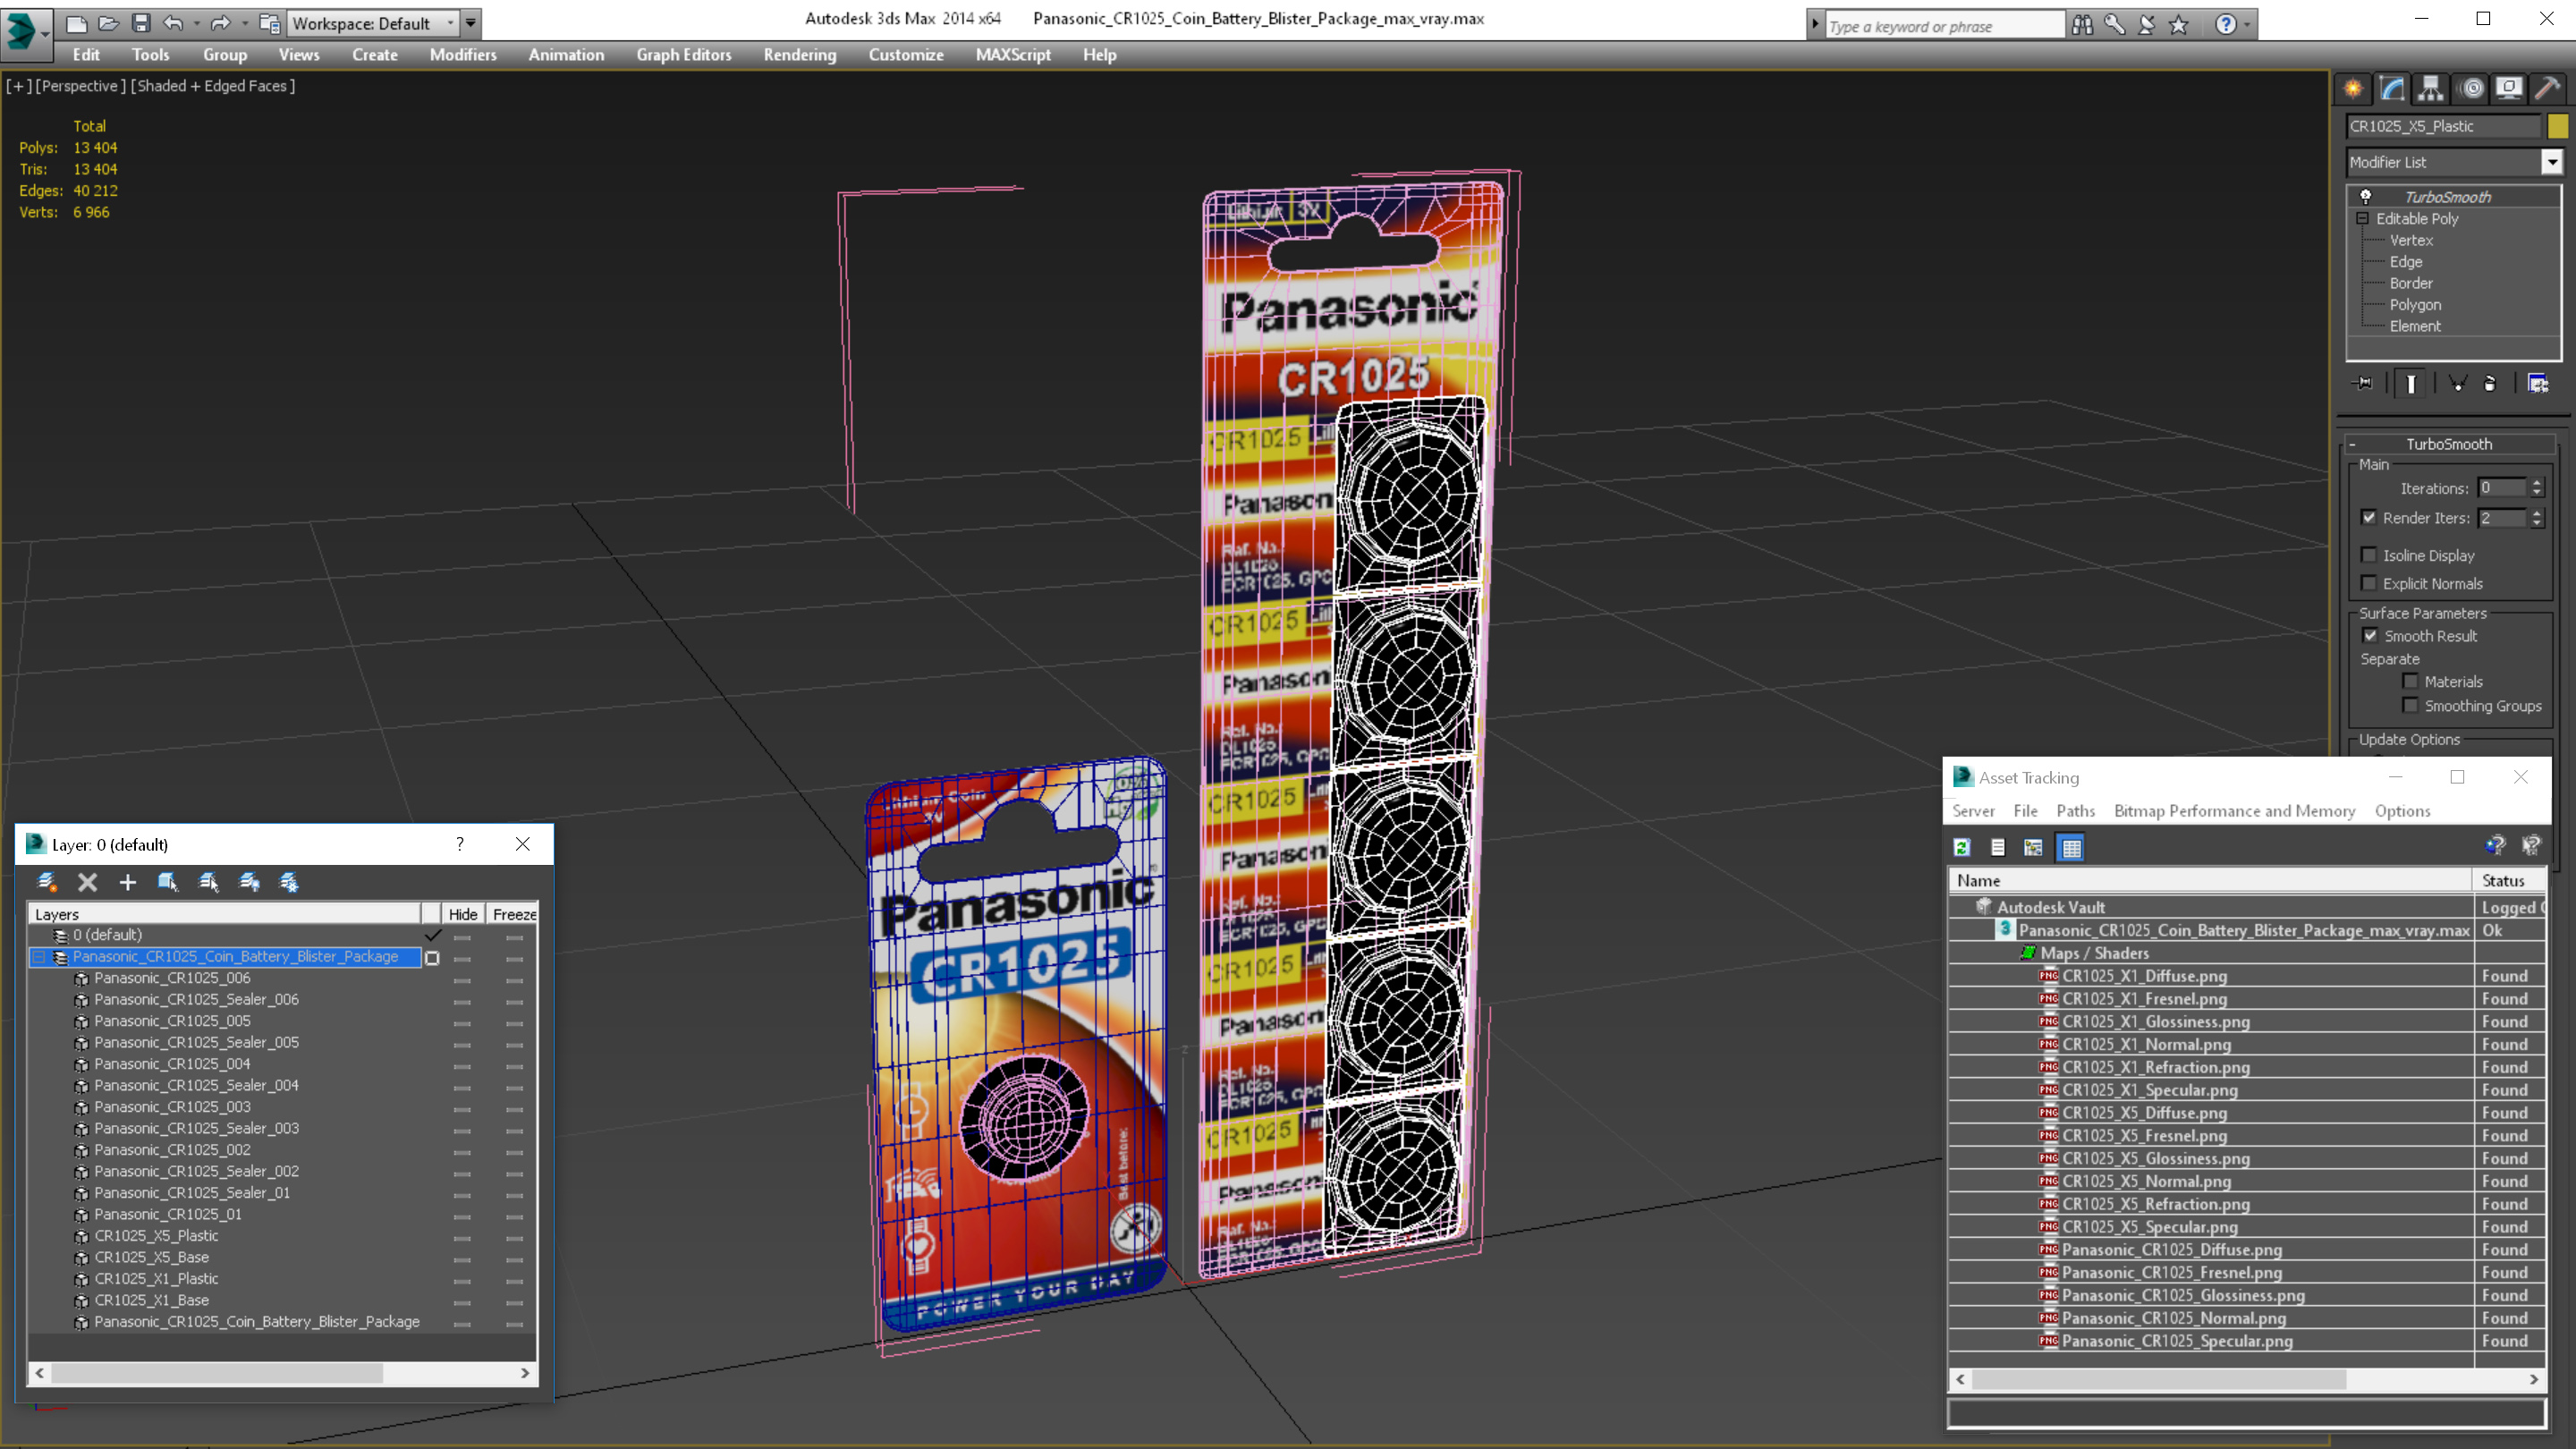Open the Modify command panel tab
Image resolution: width=2576 pixels, height=1449 pixels.
pyautogui.click(x=2392, y=88)
